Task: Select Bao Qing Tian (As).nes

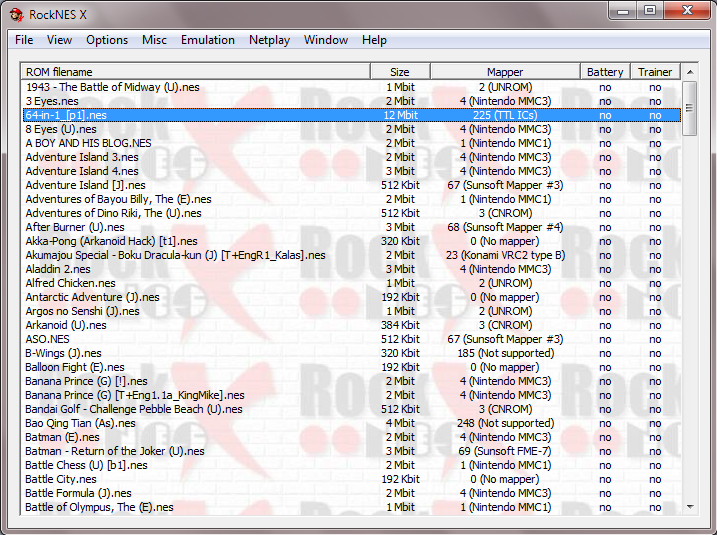Action: [x=80, y=423]
